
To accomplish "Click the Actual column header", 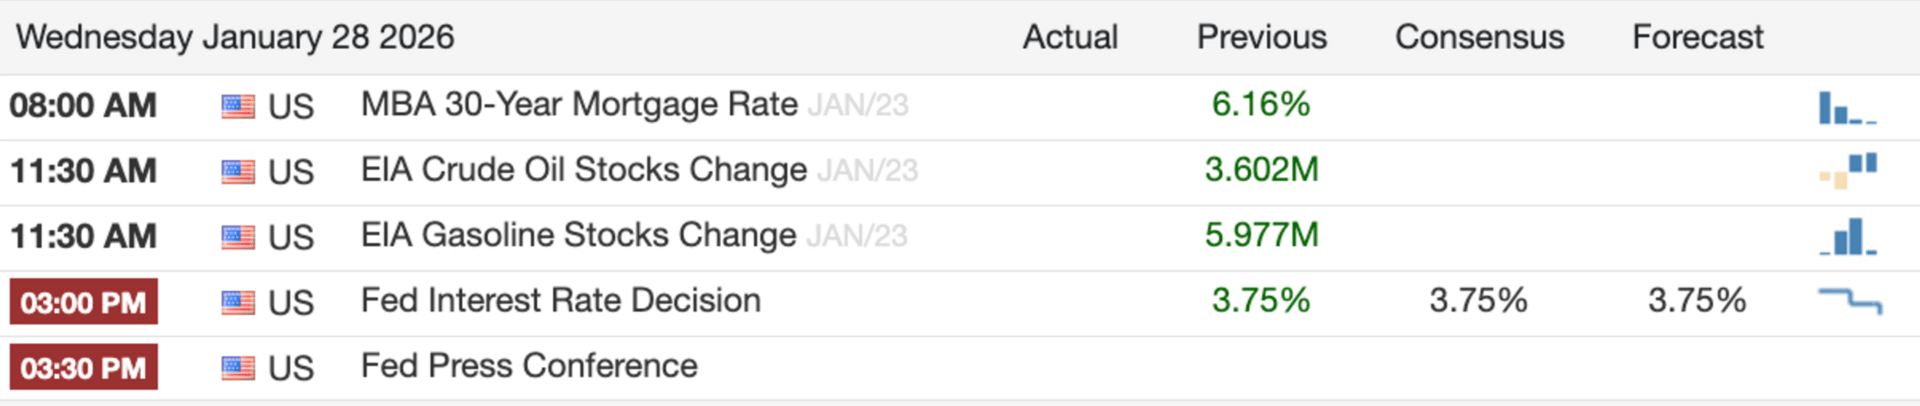I will coord(1070,37).
